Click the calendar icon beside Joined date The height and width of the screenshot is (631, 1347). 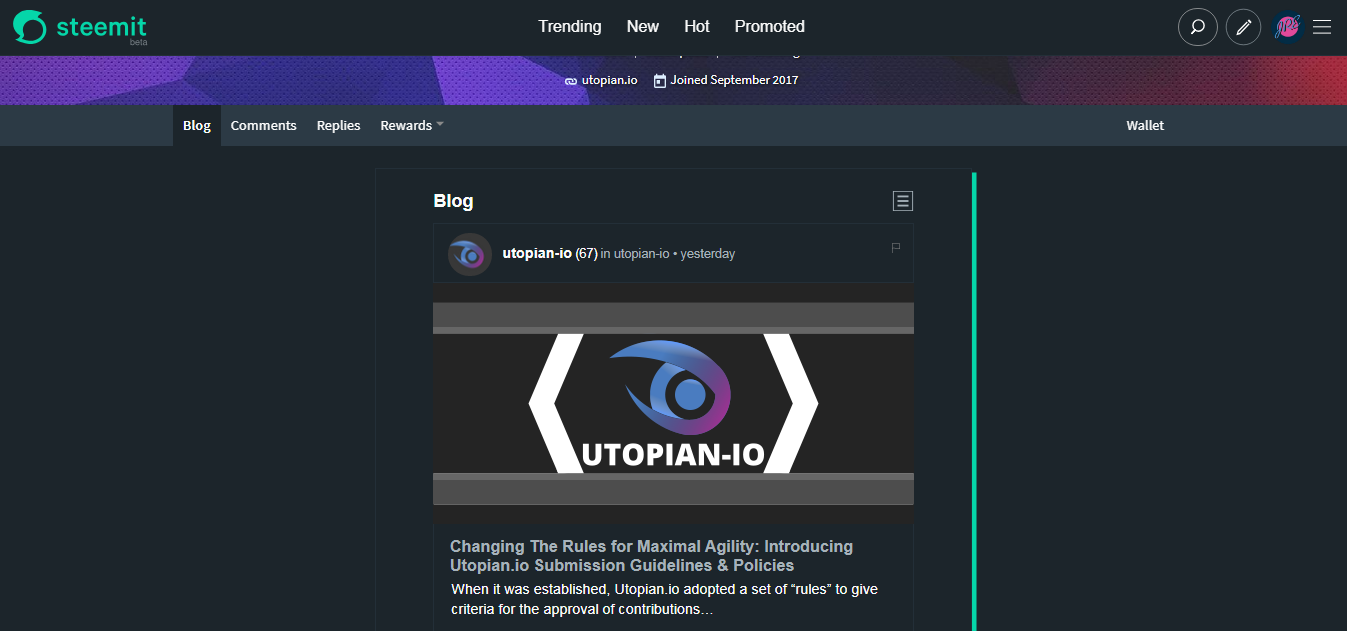tap(659, 80)
